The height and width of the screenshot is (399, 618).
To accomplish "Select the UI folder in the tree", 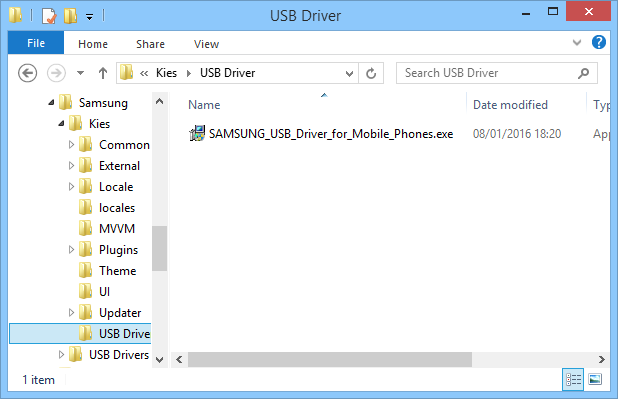I will [x=104, y=291].
